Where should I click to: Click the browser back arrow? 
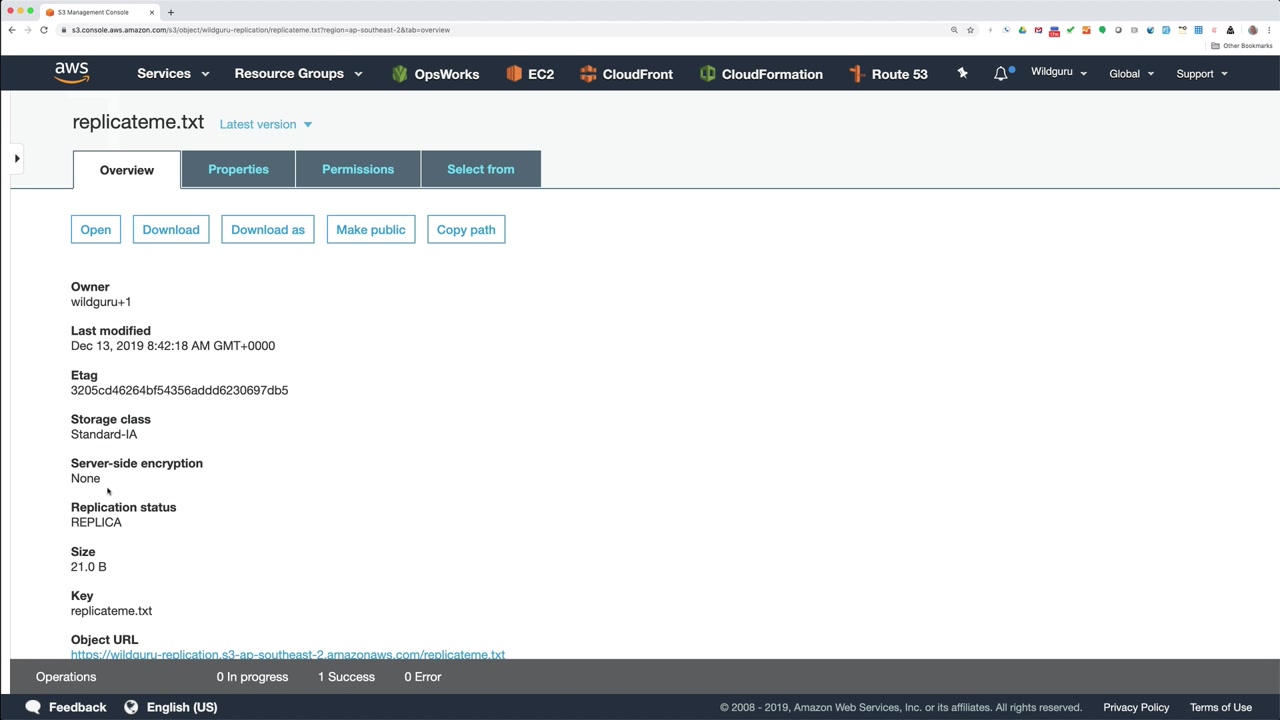pos(12,30)
